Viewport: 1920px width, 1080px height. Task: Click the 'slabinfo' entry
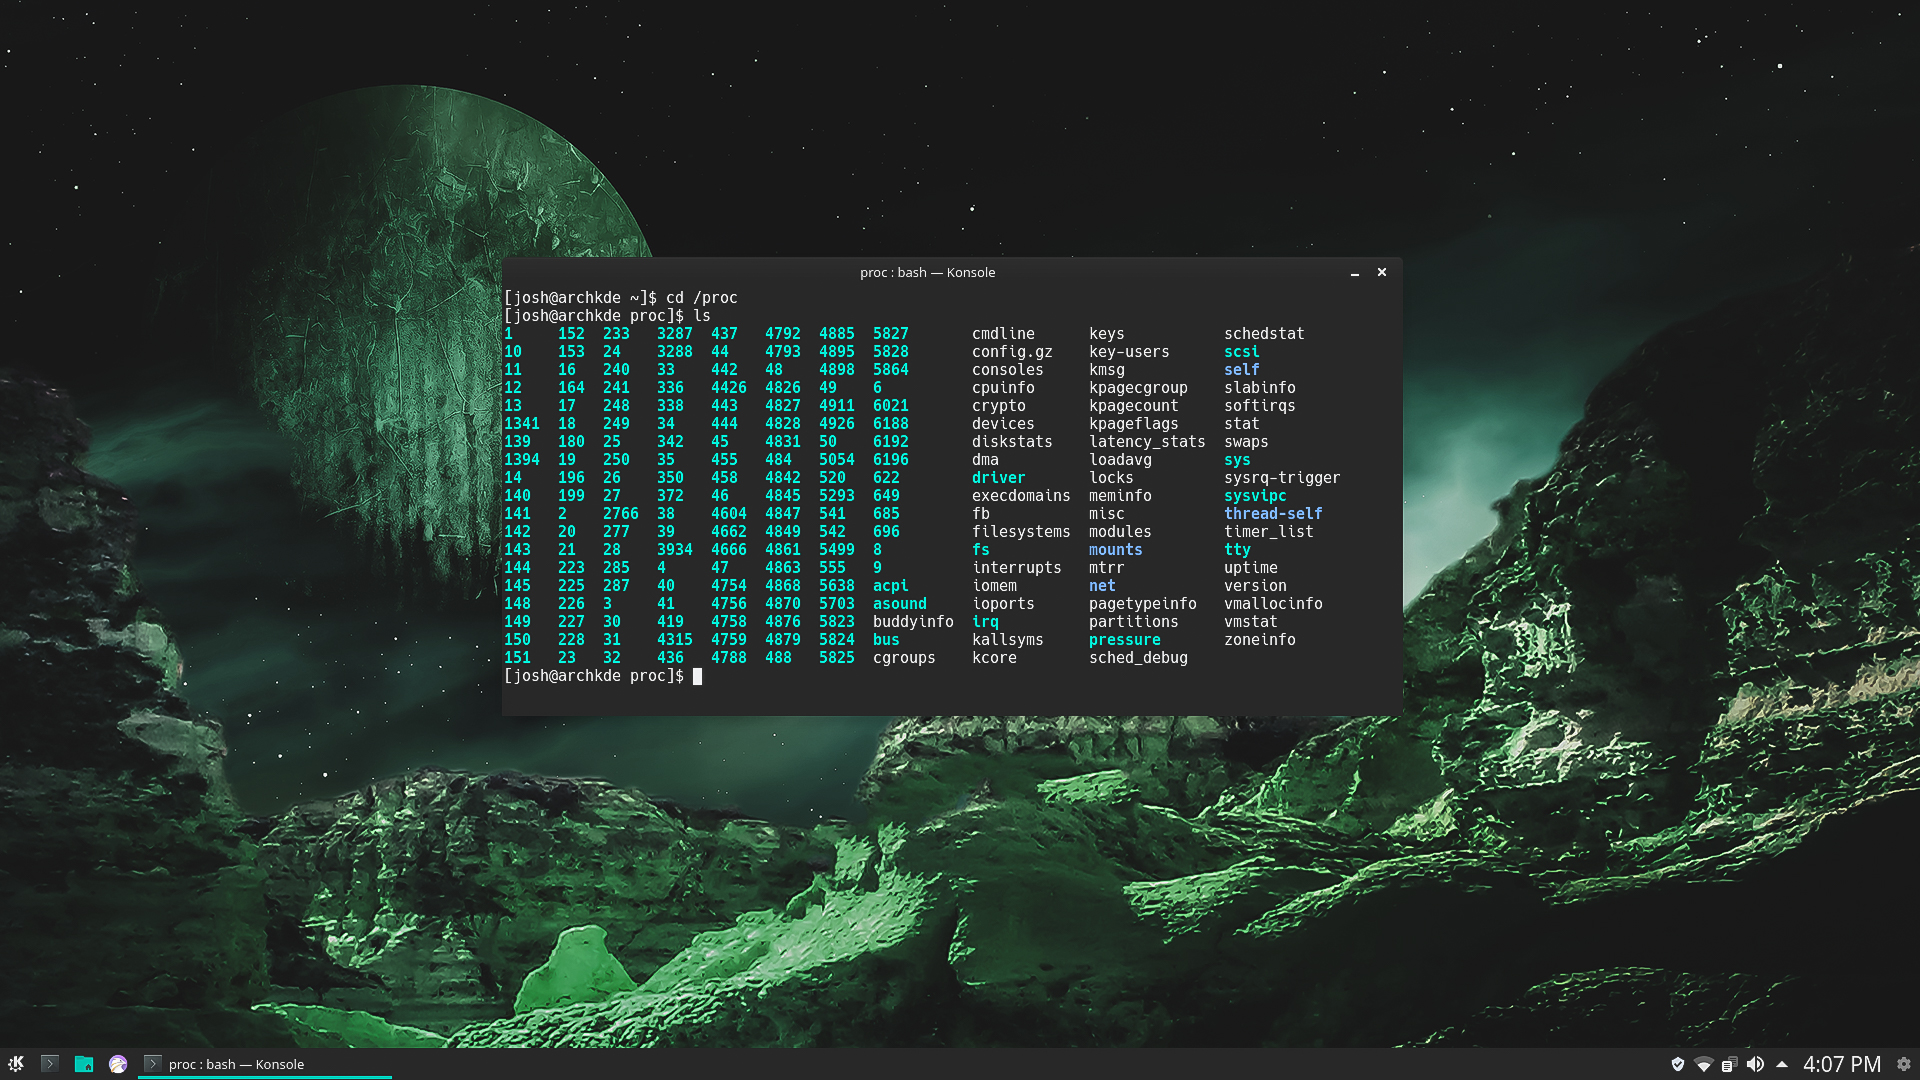click(x=1259, y=388)
